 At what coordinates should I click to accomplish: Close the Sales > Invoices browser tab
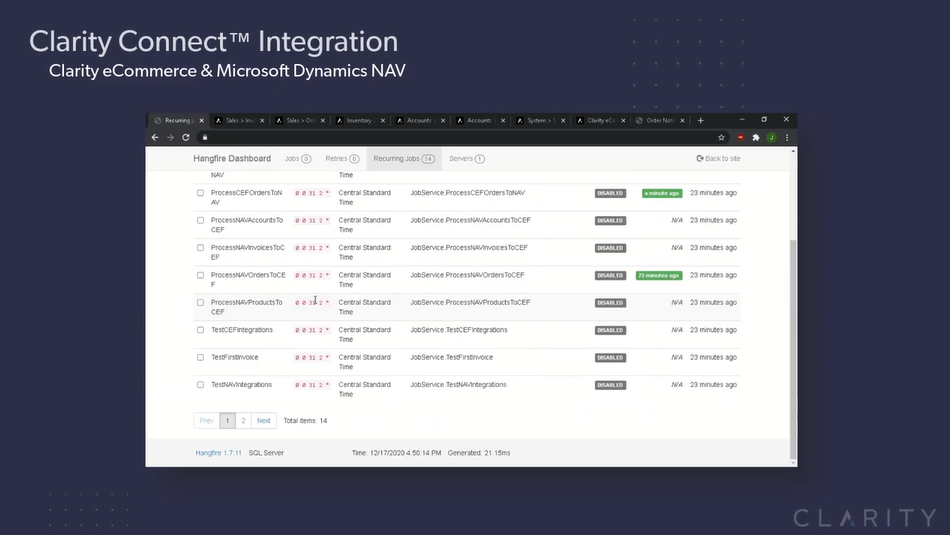coord(262,121)
